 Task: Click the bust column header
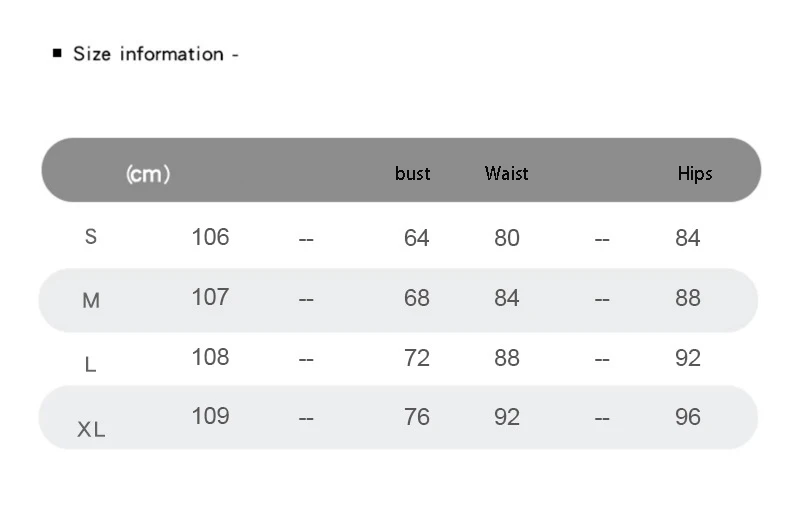(412, 173)
